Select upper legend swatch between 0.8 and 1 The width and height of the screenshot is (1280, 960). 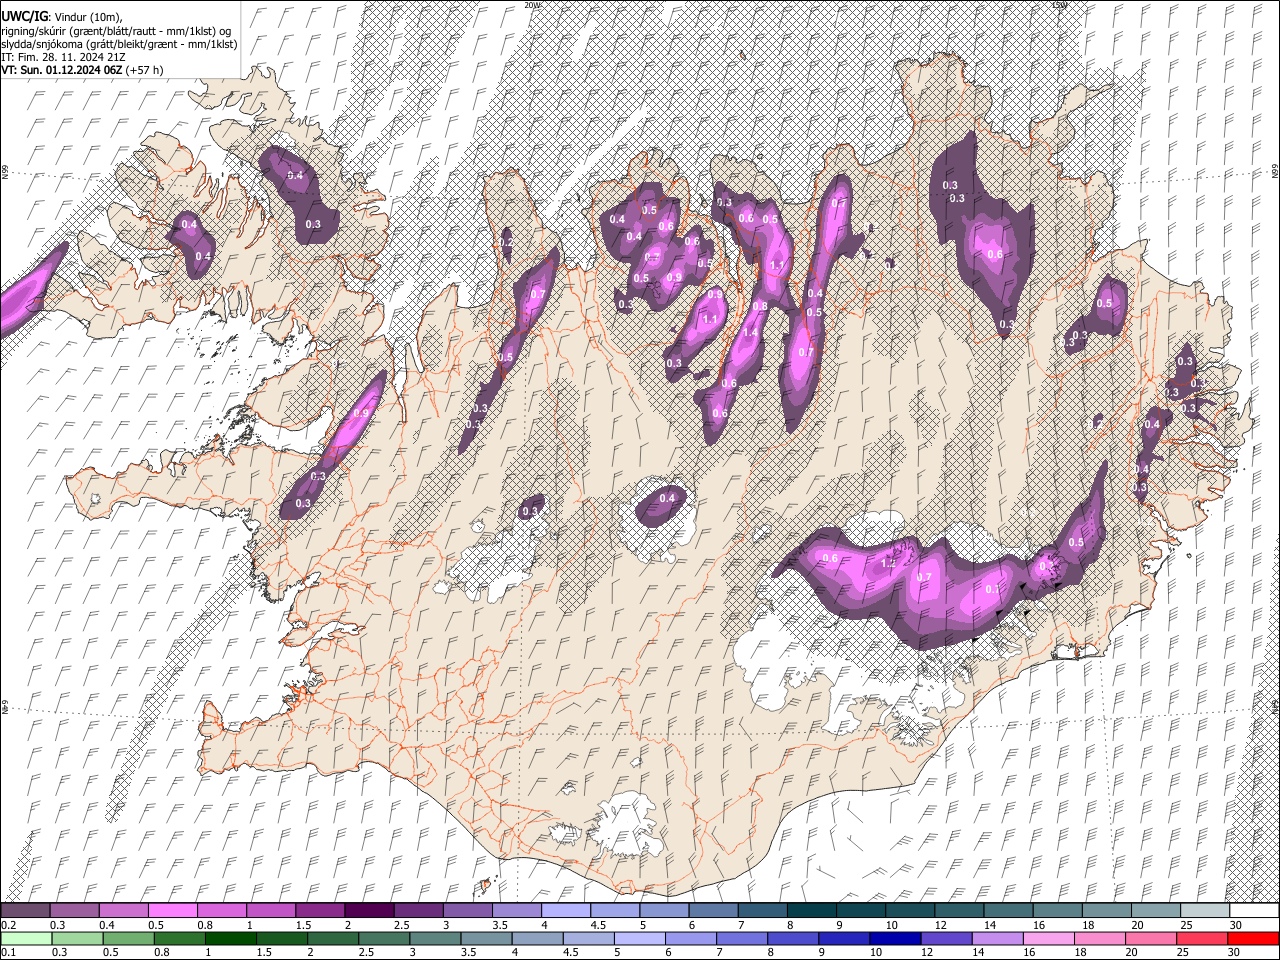pos(222,910)
